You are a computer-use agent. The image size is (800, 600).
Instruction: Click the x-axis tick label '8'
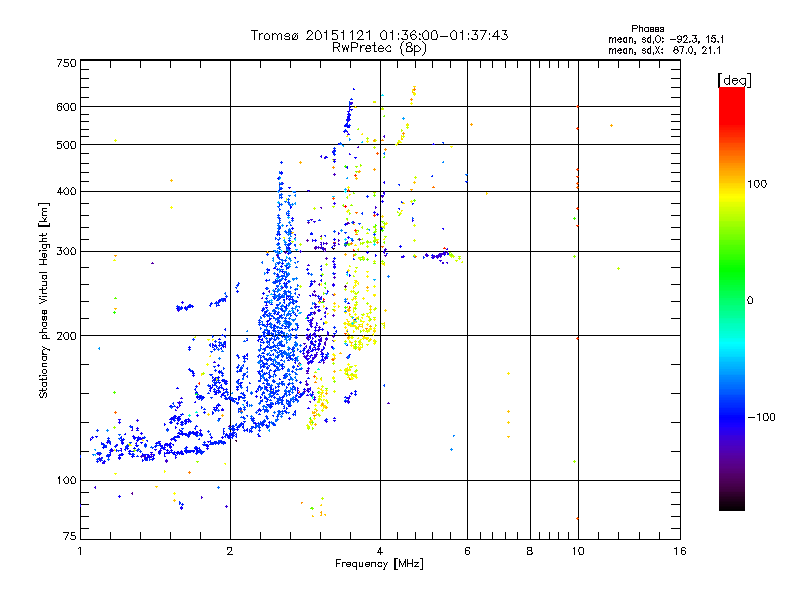click(530, 551)
